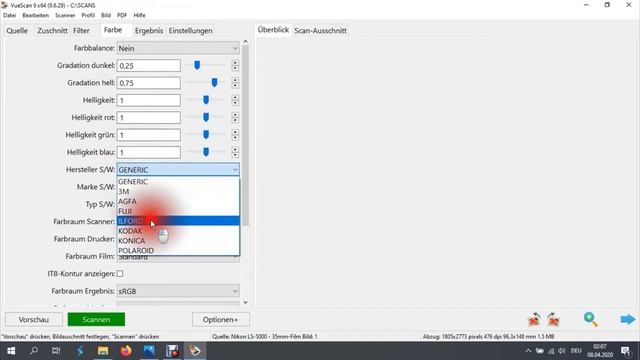Launch Firefox from the taskbar
Screen dimensions: 640x360
[x=126, y=351]
